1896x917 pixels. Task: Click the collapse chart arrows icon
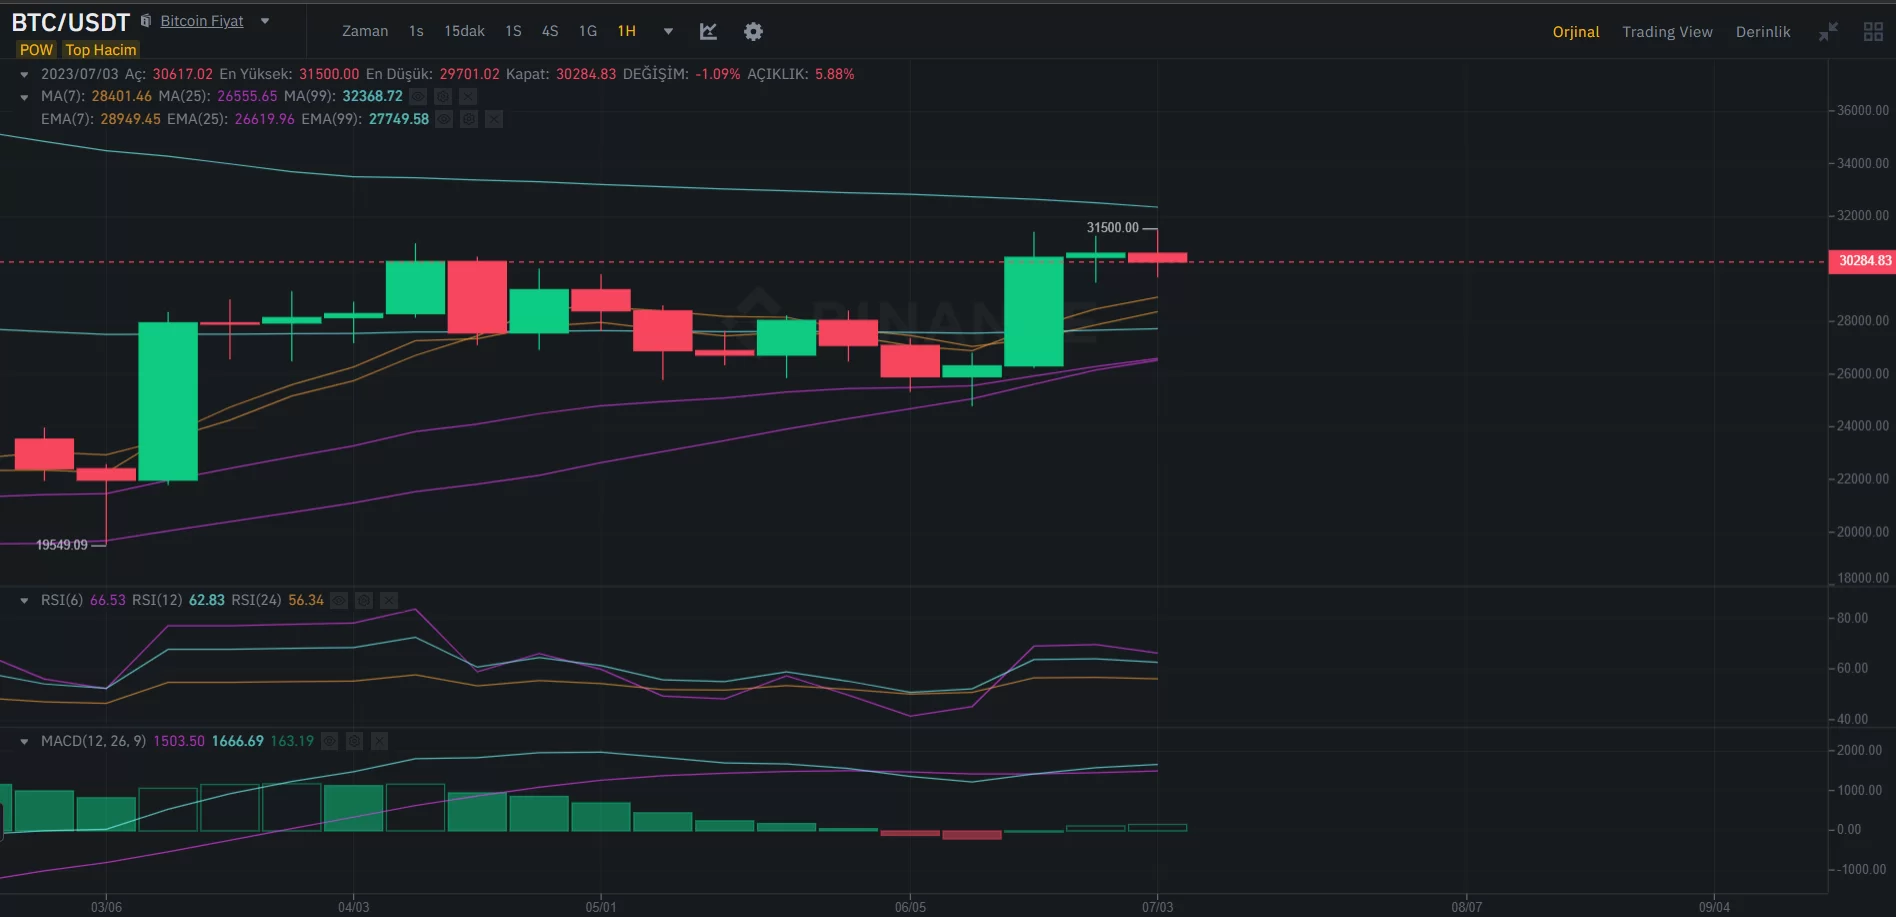tap(1828, 32)
